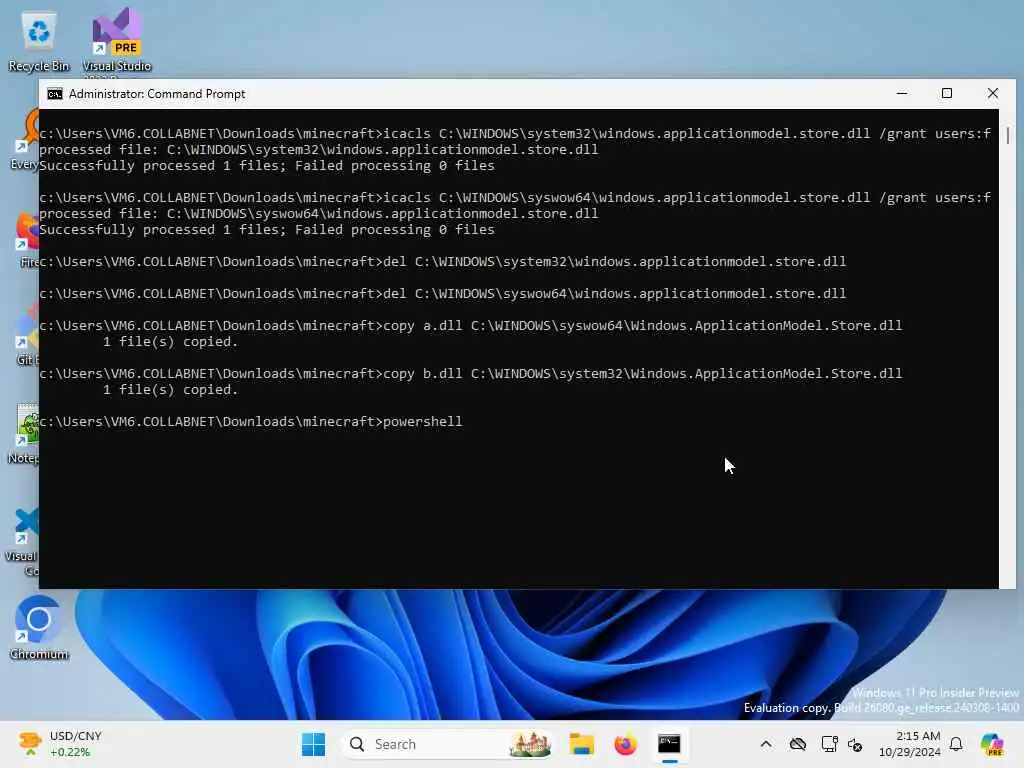
Task: Close the Administrator Command Prompt window
Action: [x=993, y=94]
